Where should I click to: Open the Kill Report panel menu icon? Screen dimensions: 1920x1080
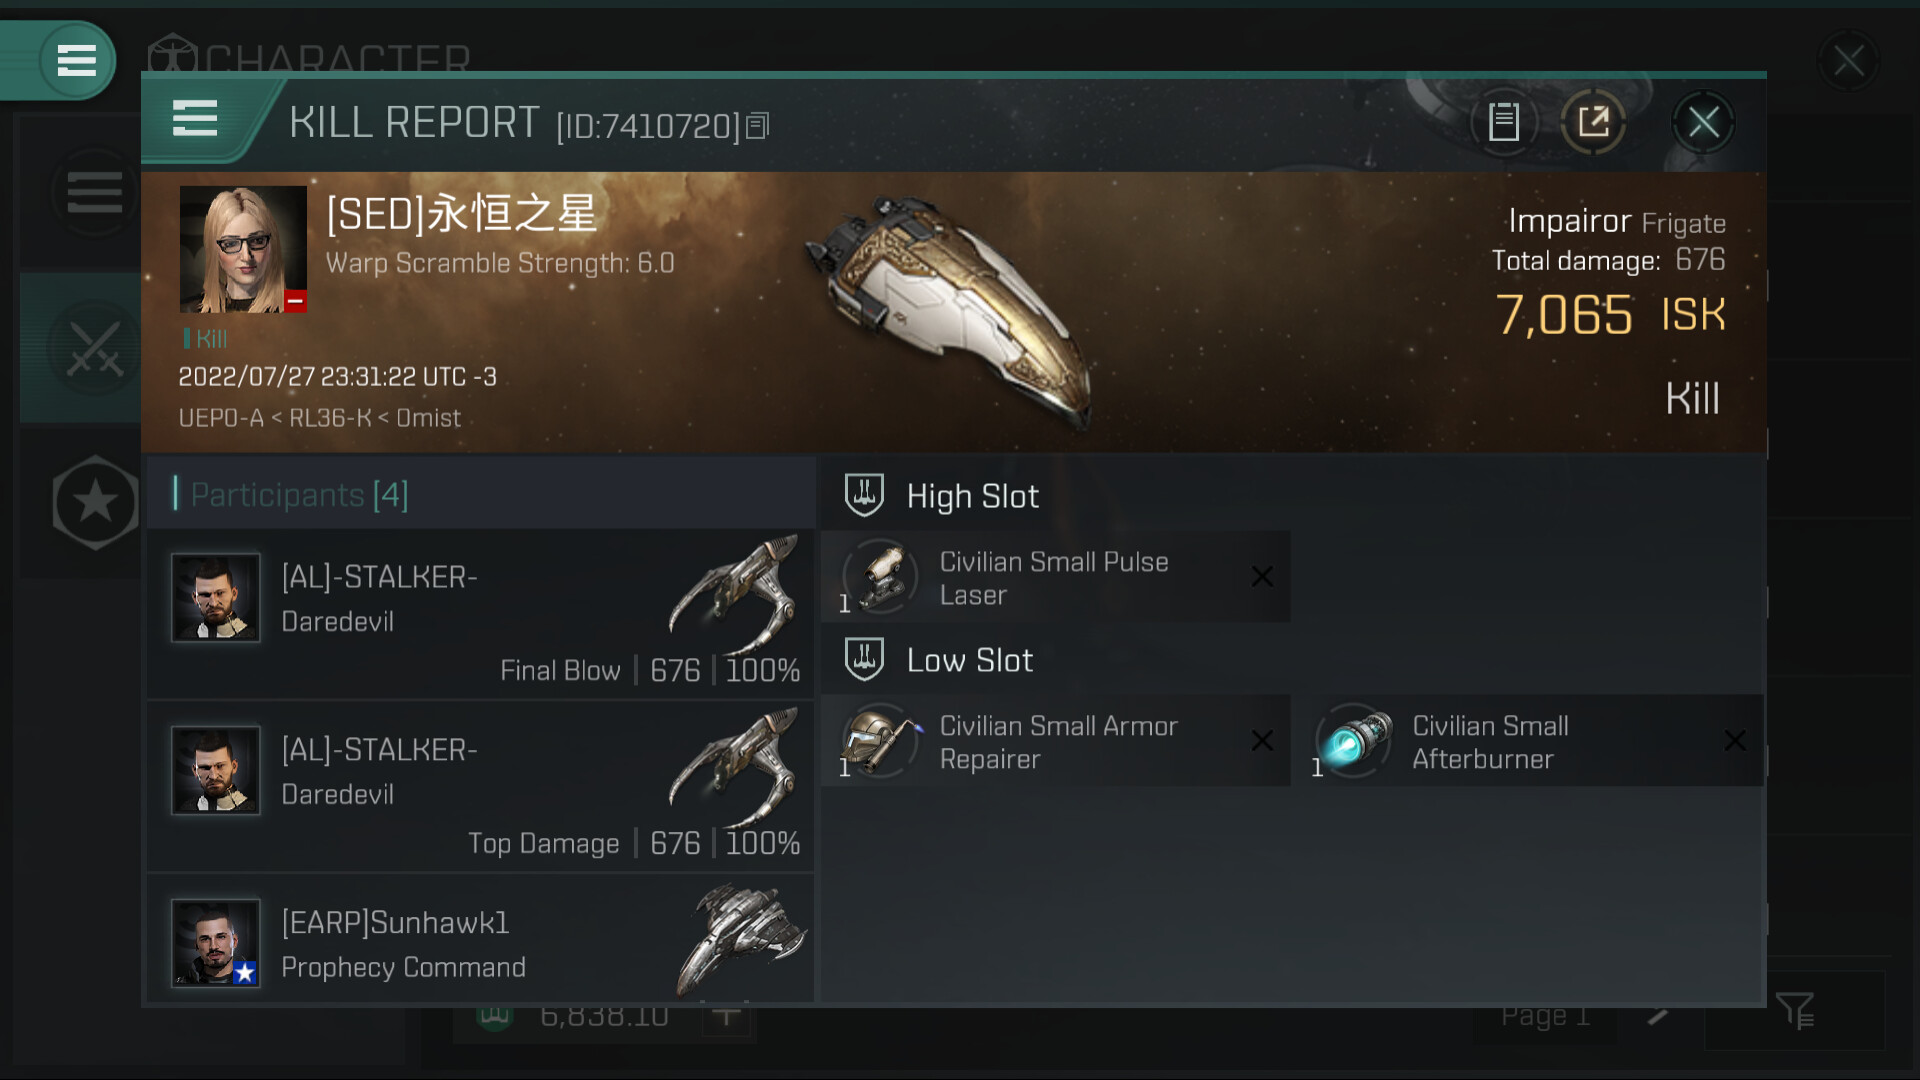pos(194,118)
